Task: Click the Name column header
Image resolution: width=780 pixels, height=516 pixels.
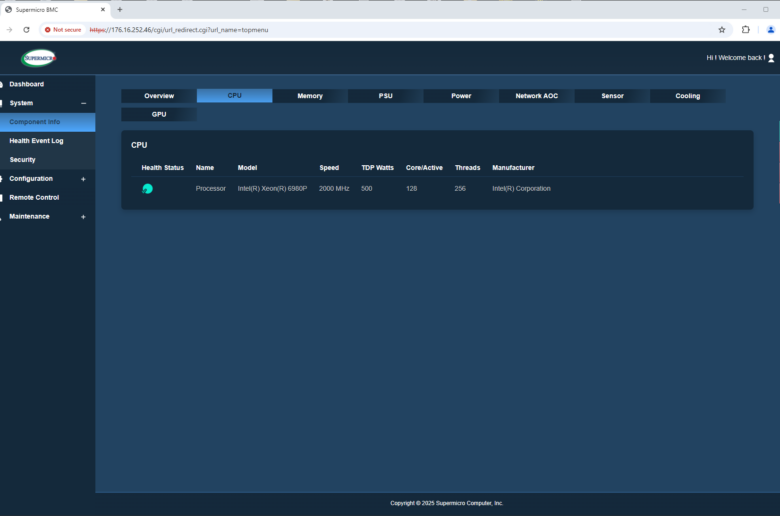Action: coord(204,168)
